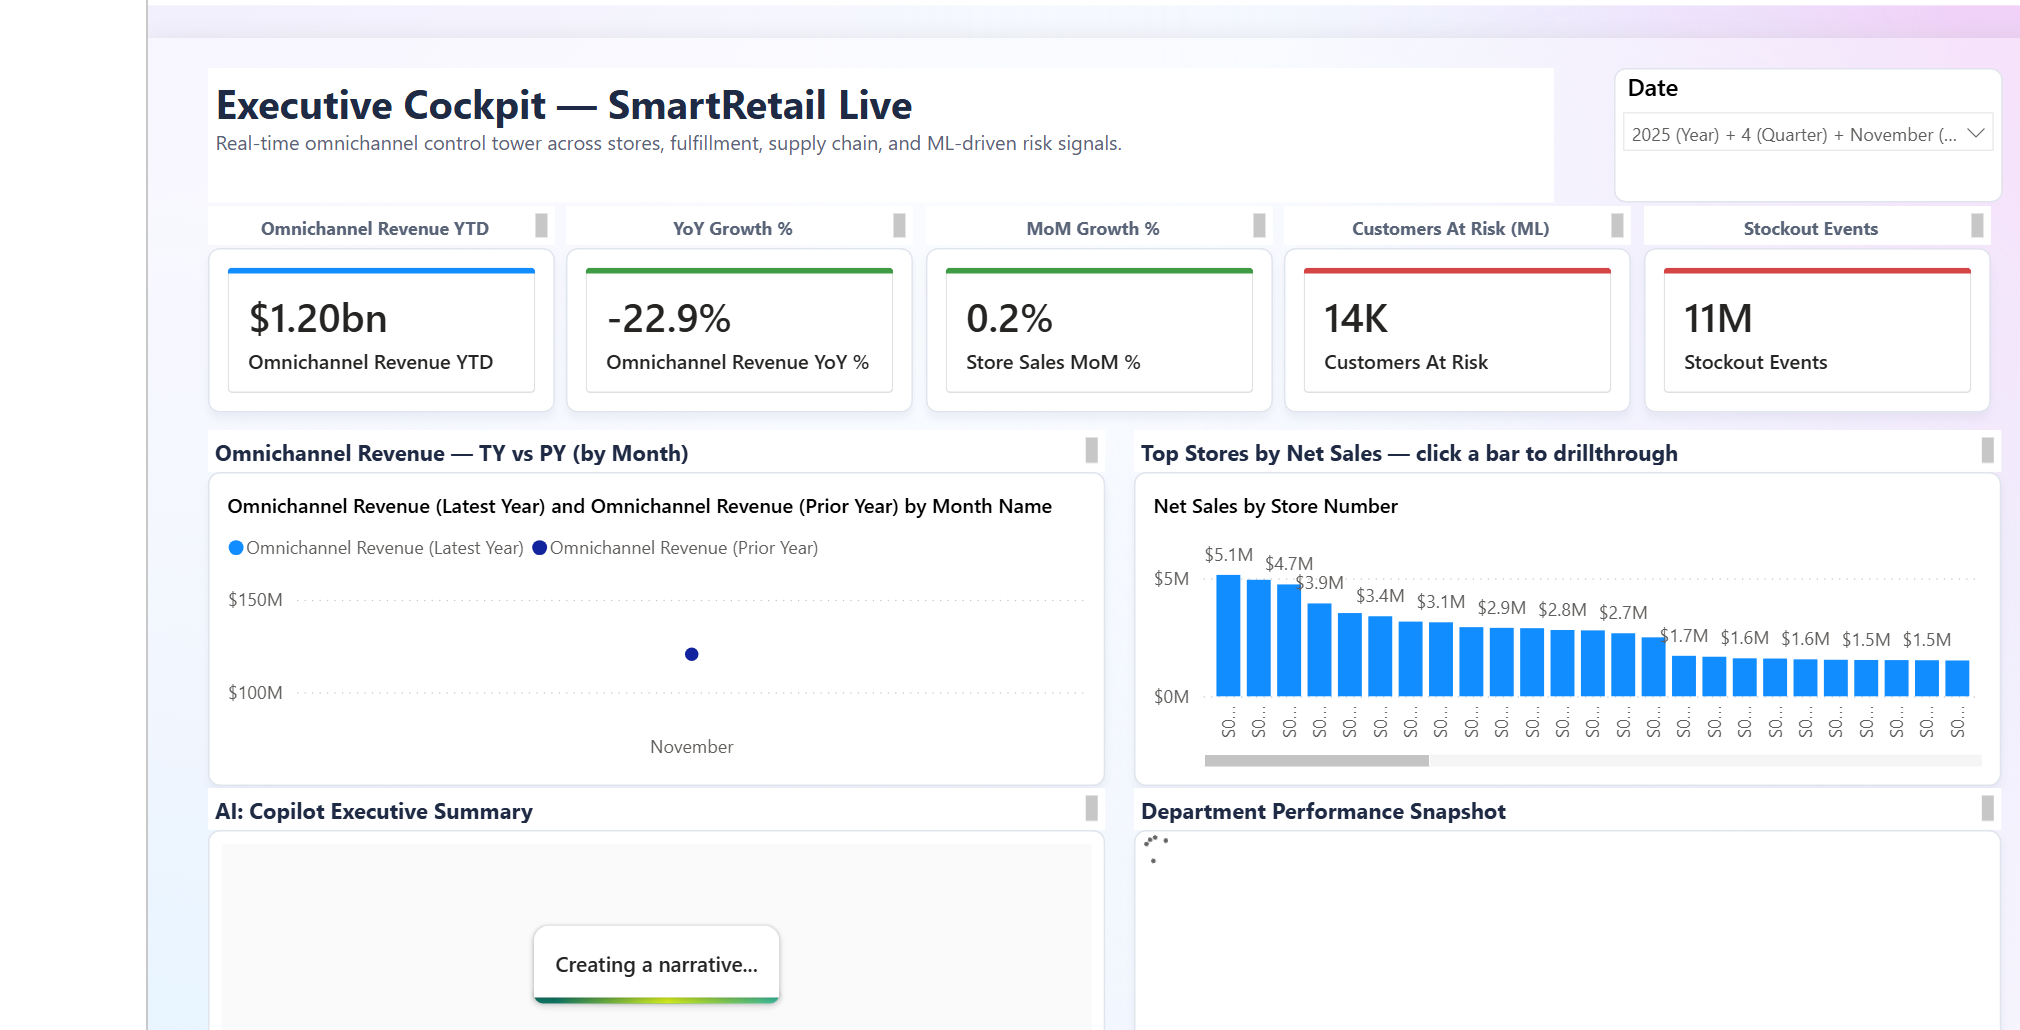Click the "Creating a narrative..." status box
This screenshot has width=2020, height=1030.
point(656,964)
